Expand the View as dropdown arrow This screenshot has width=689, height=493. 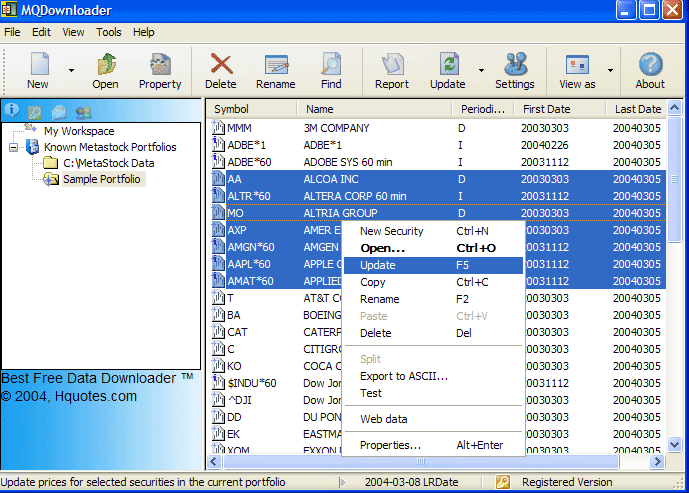[x=610, y=70]
